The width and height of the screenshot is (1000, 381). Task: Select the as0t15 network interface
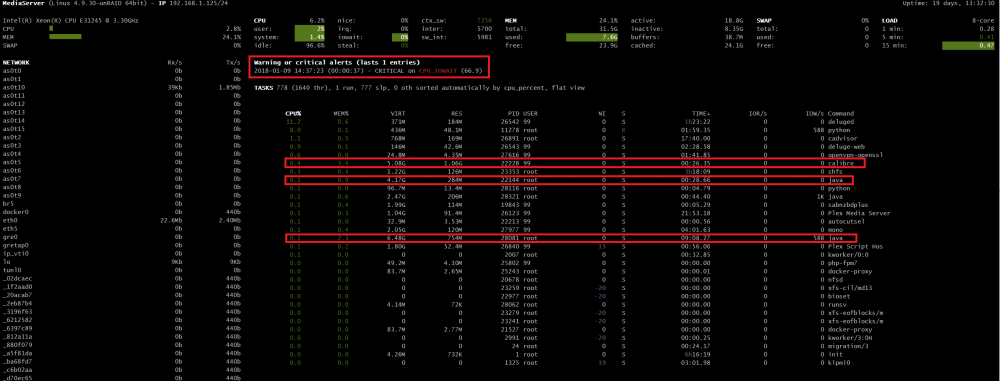tap(14, 129)
